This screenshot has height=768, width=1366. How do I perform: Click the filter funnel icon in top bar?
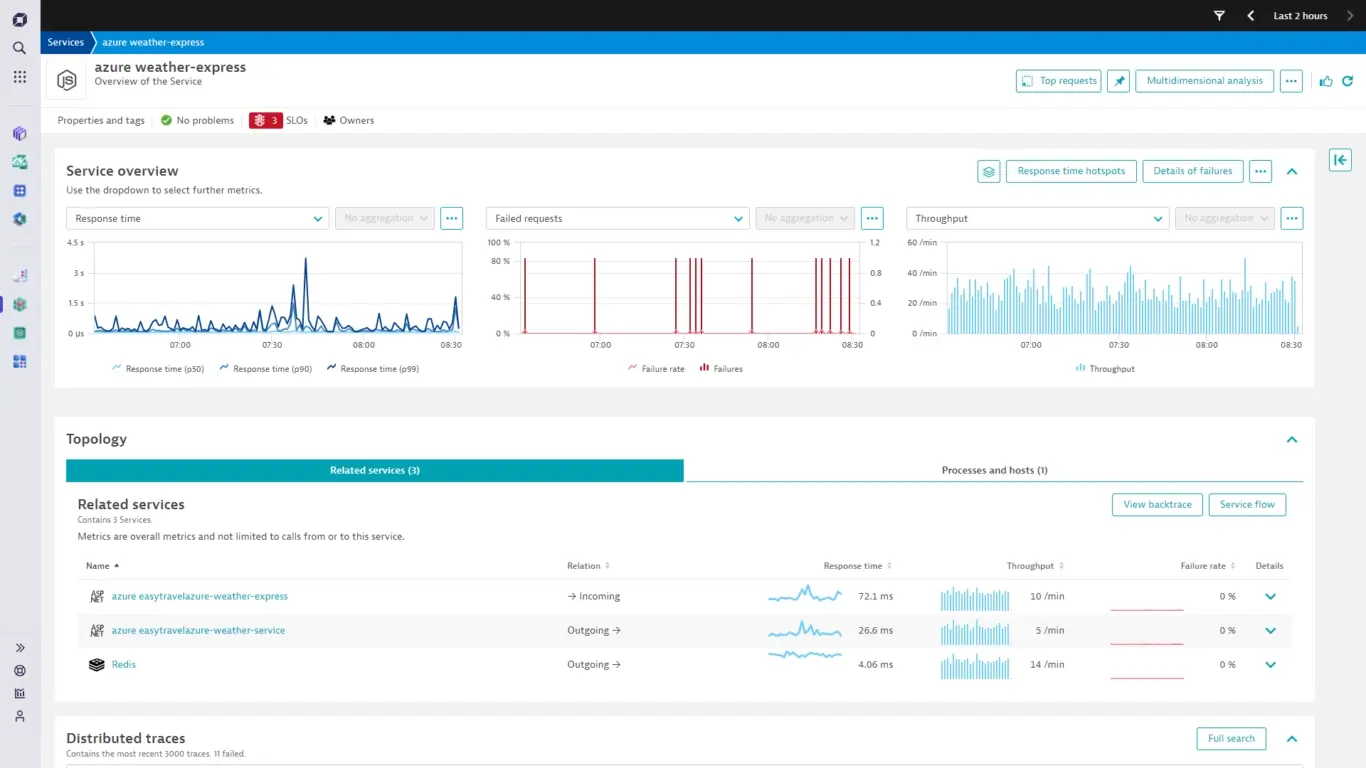pos(1219,16)
